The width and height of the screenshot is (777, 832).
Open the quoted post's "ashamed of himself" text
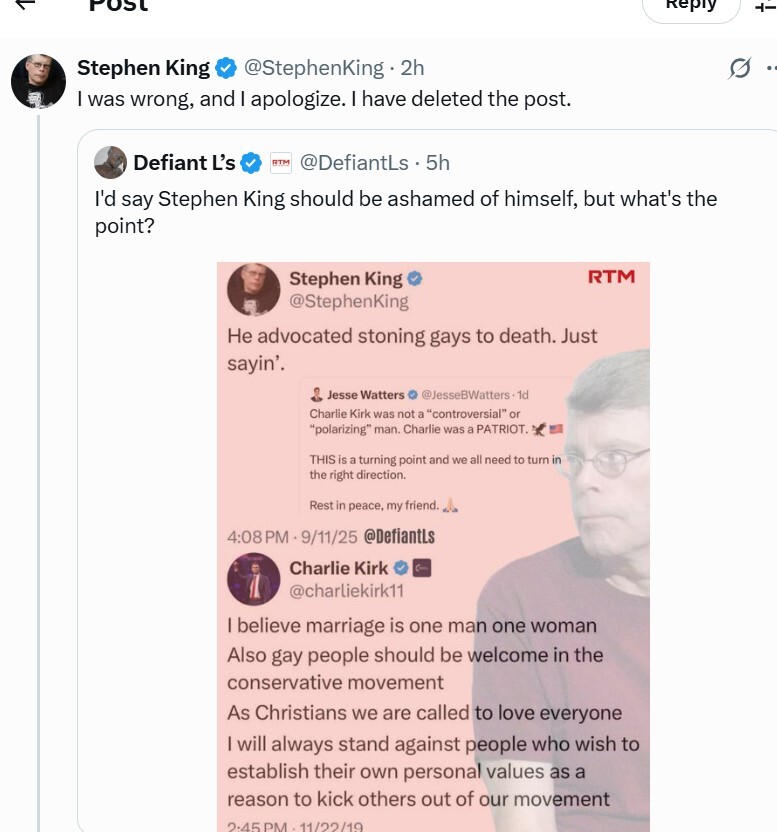click(x=405, y=198)
